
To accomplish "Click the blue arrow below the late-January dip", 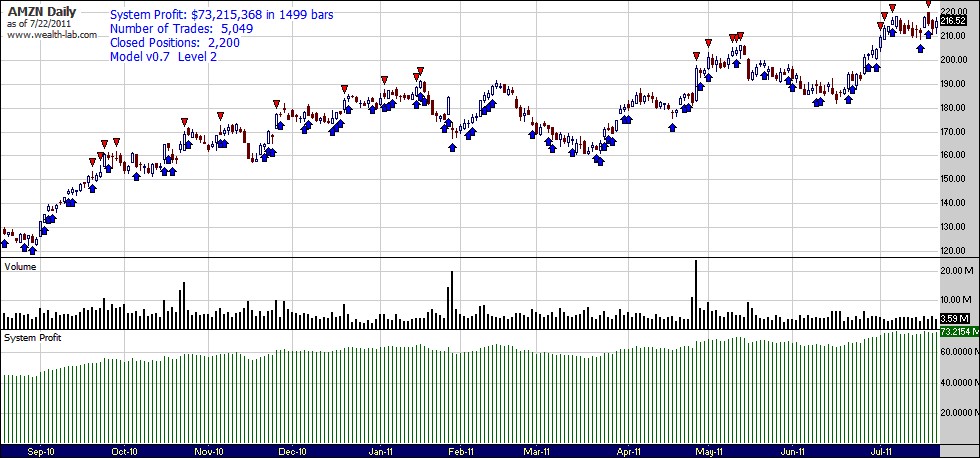I will click(x=453, y=146).
